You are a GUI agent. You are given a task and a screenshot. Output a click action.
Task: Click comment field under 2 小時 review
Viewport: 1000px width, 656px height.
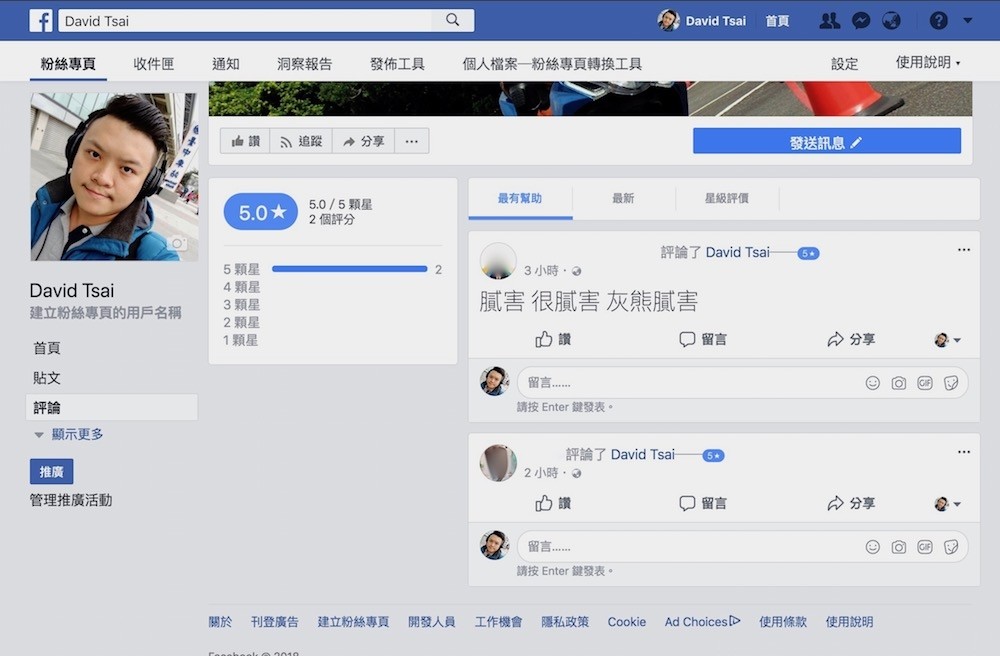tap(742, 547)
